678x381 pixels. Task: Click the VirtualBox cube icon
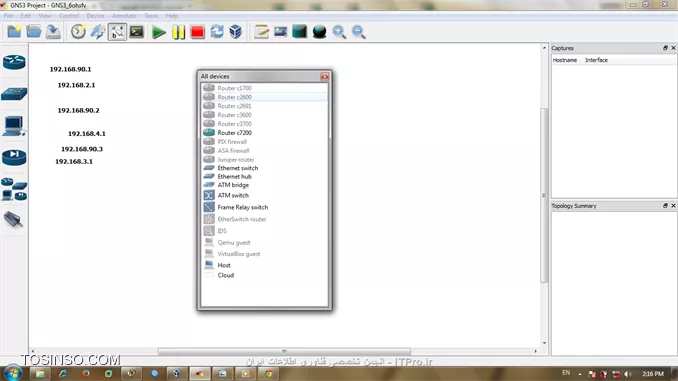236,32
